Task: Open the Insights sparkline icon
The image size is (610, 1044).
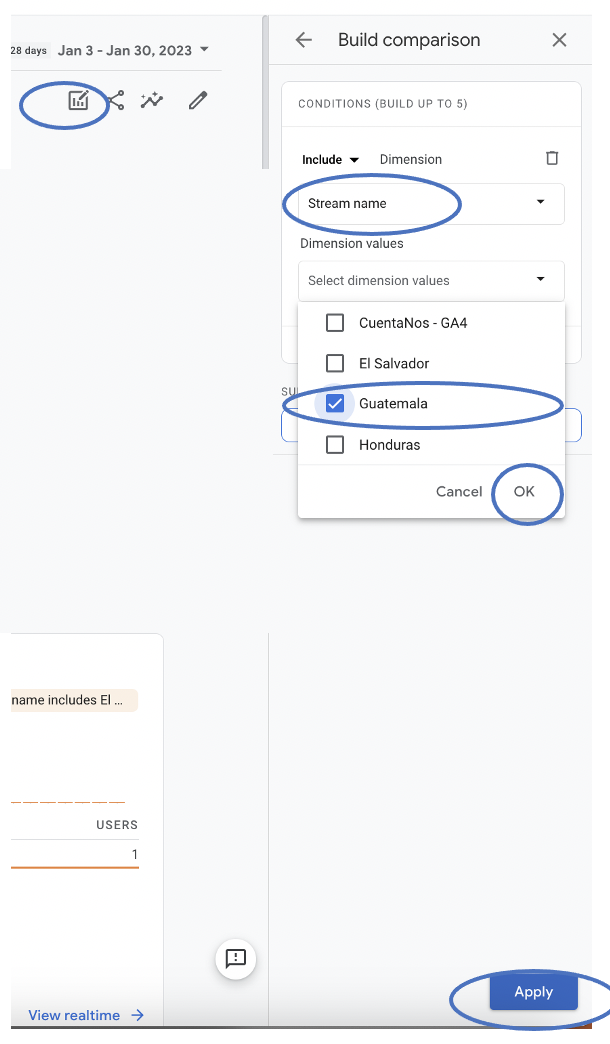Action: (152, 100)
